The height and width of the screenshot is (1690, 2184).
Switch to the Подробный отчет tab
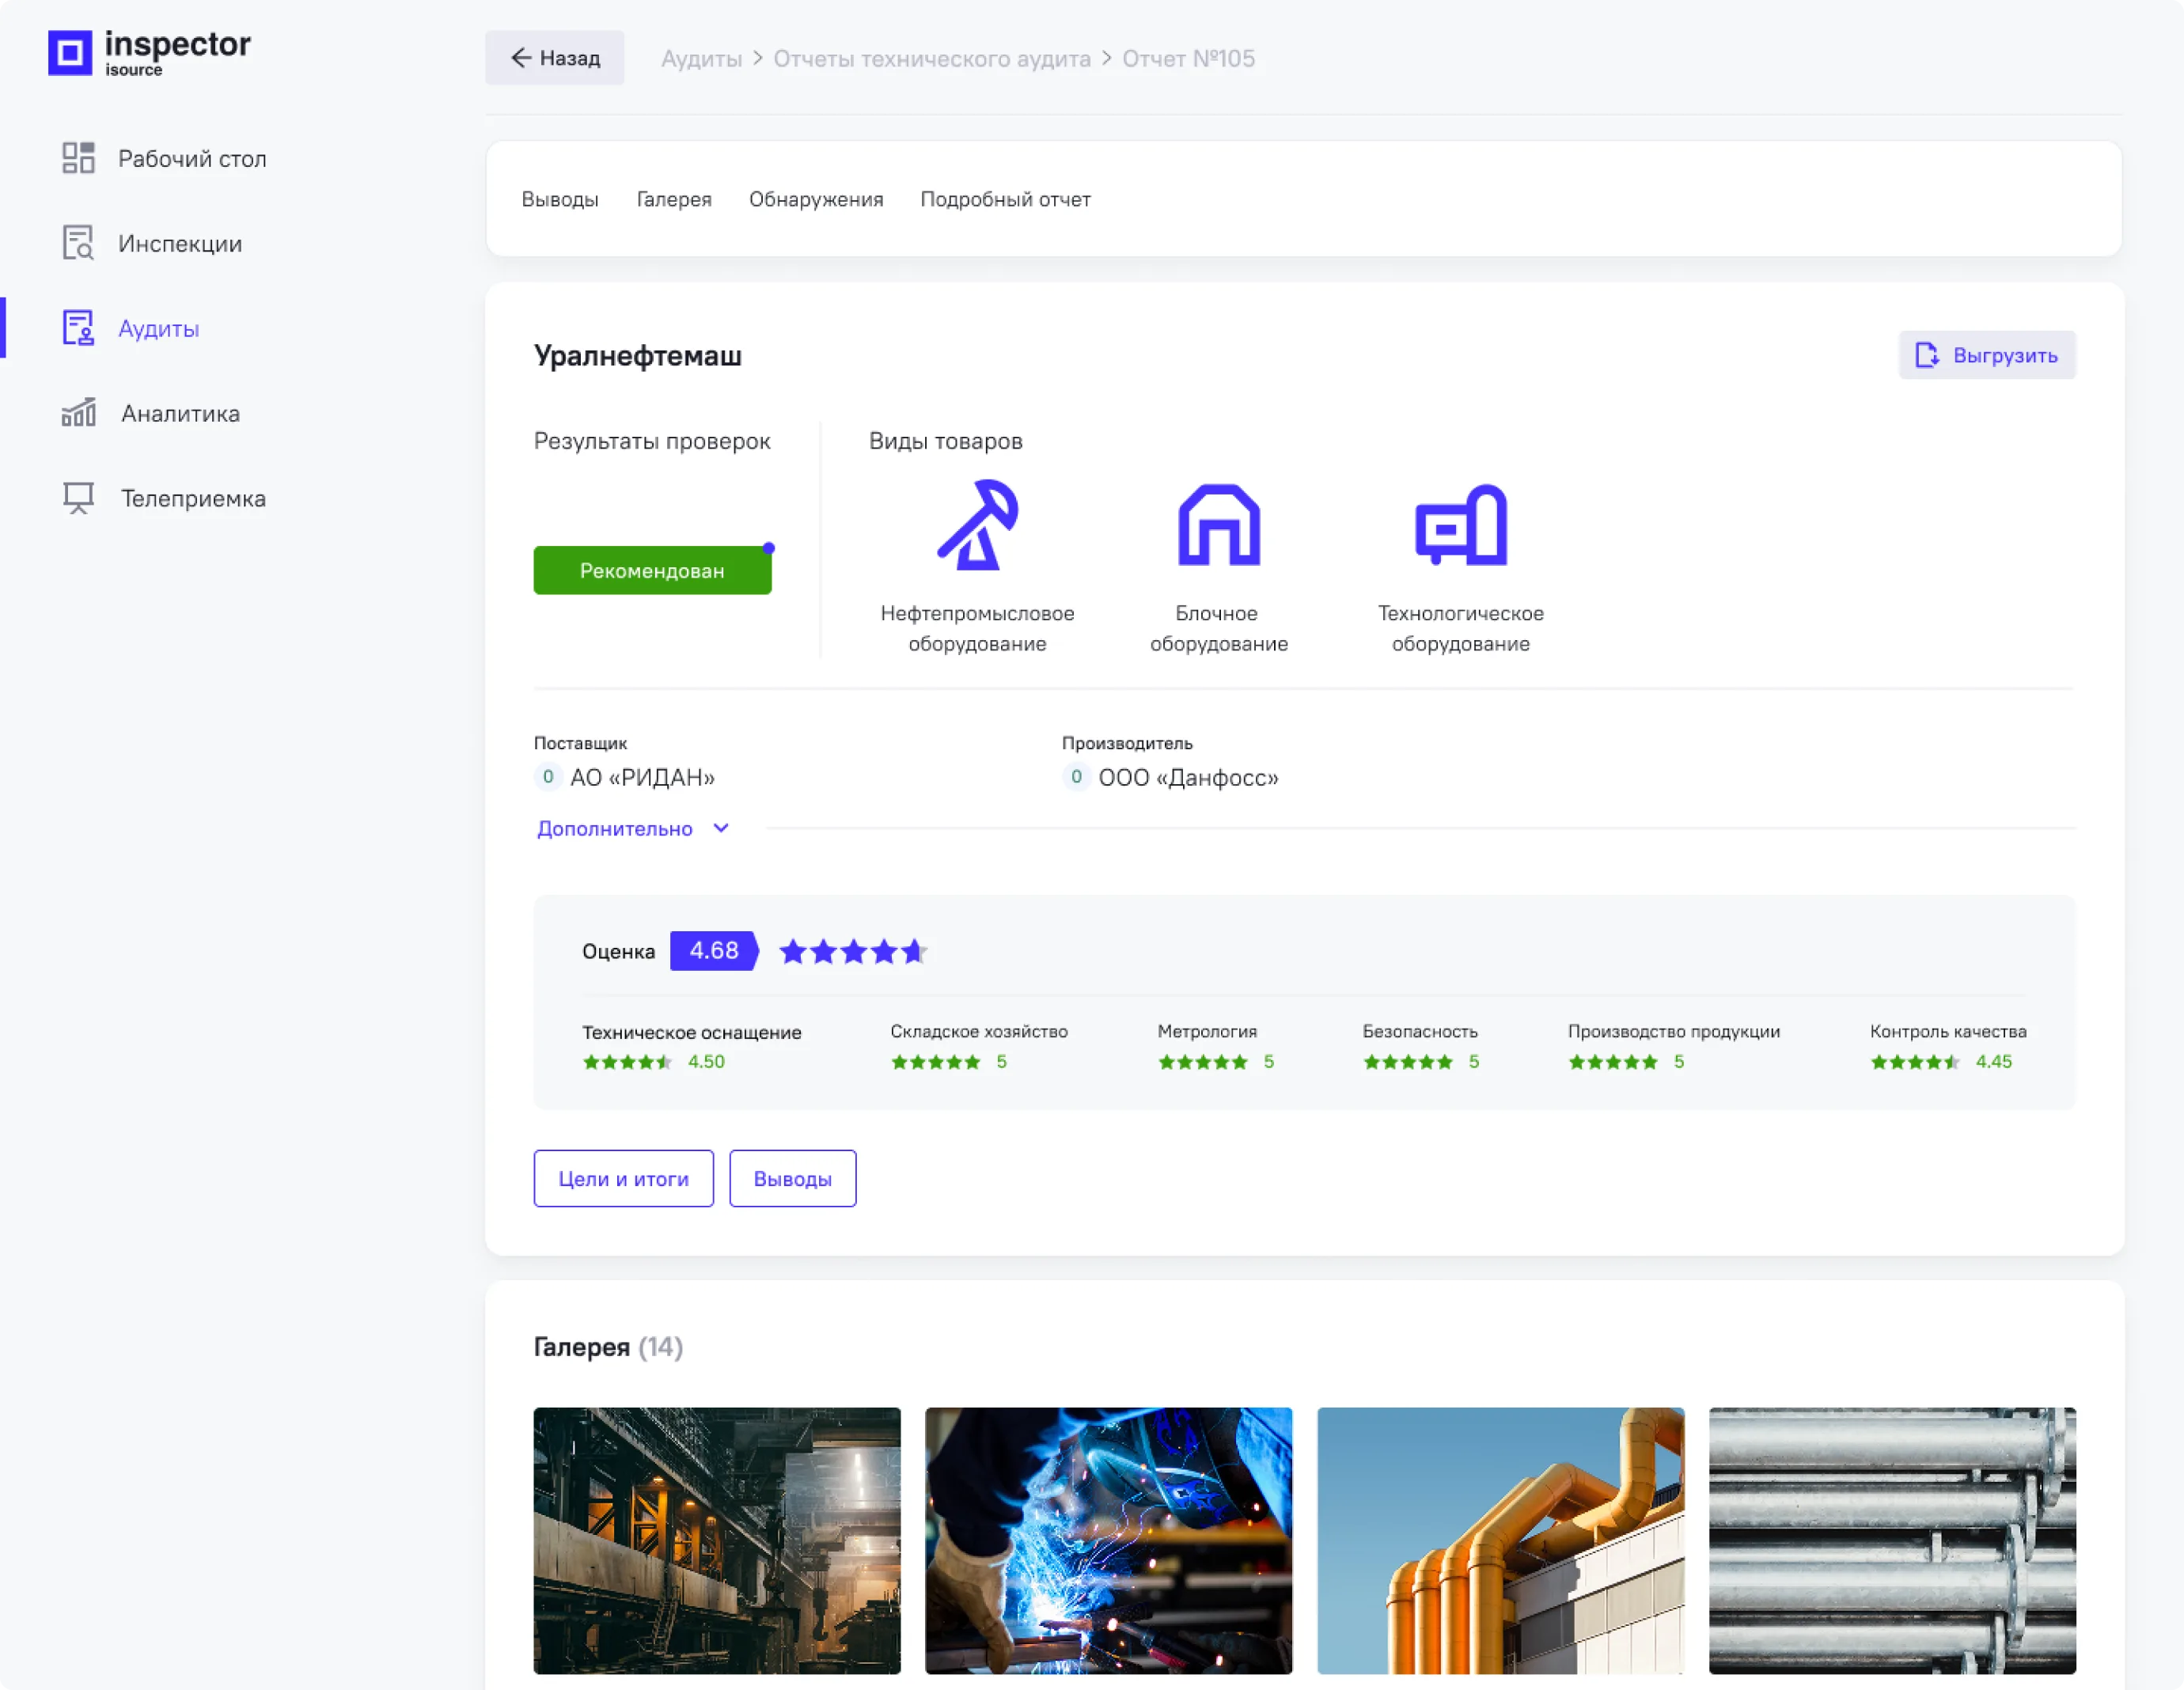click(1005, 199)
